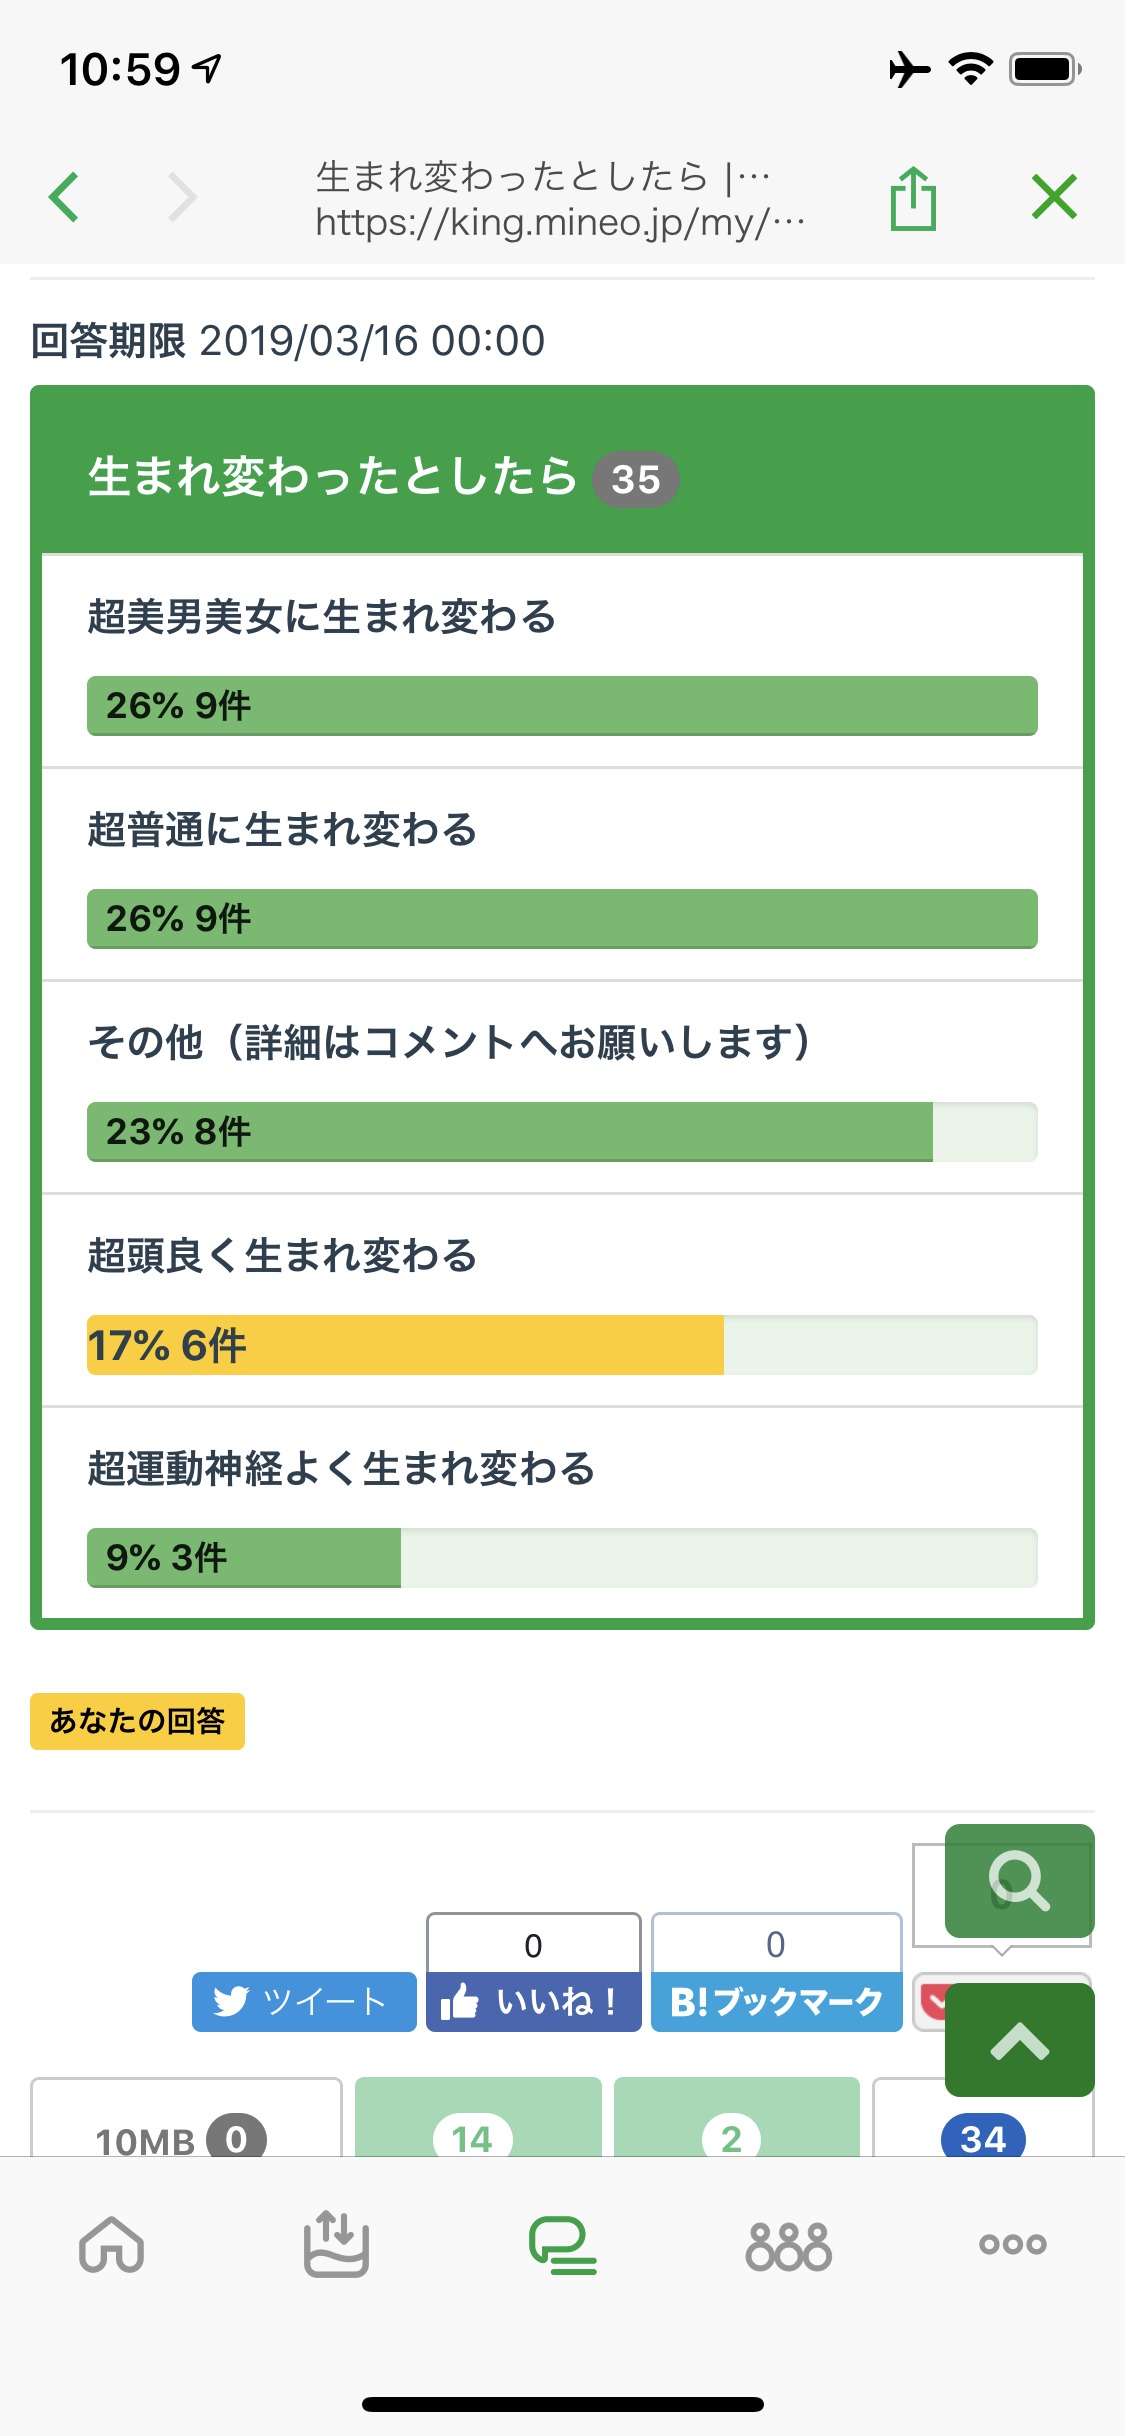Tap the browser back arrow
The height and width of the screenshot is (2436, 1125).
point(64,197)
